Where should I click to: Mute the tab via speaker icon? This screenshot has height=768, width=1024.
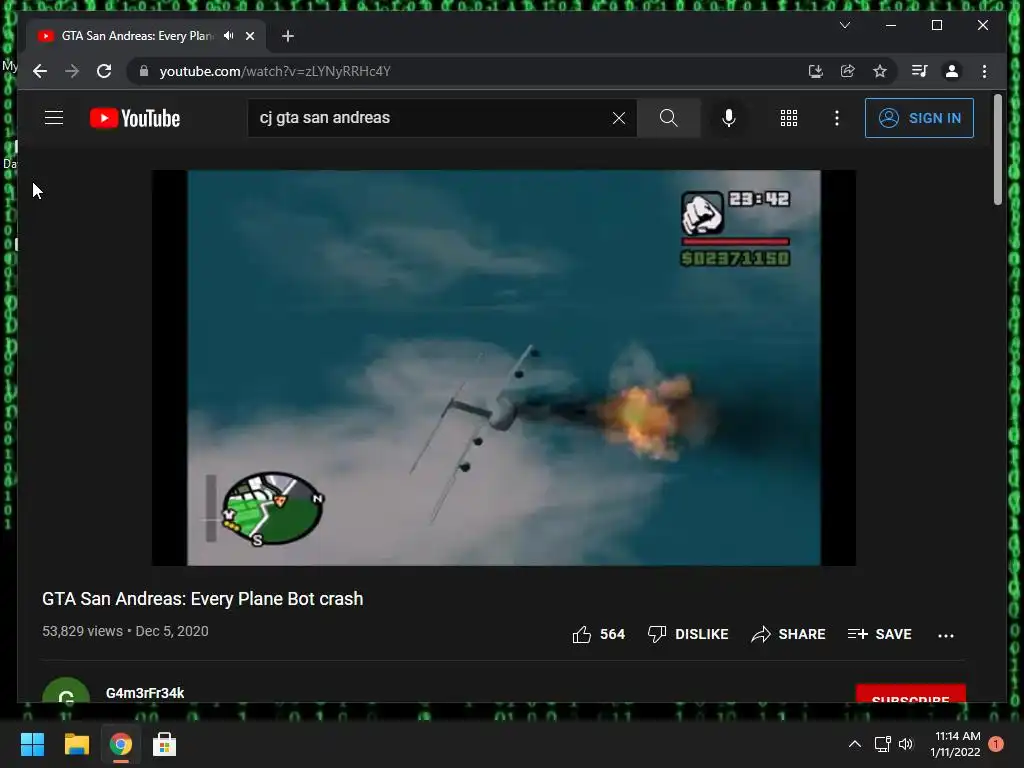228,36
